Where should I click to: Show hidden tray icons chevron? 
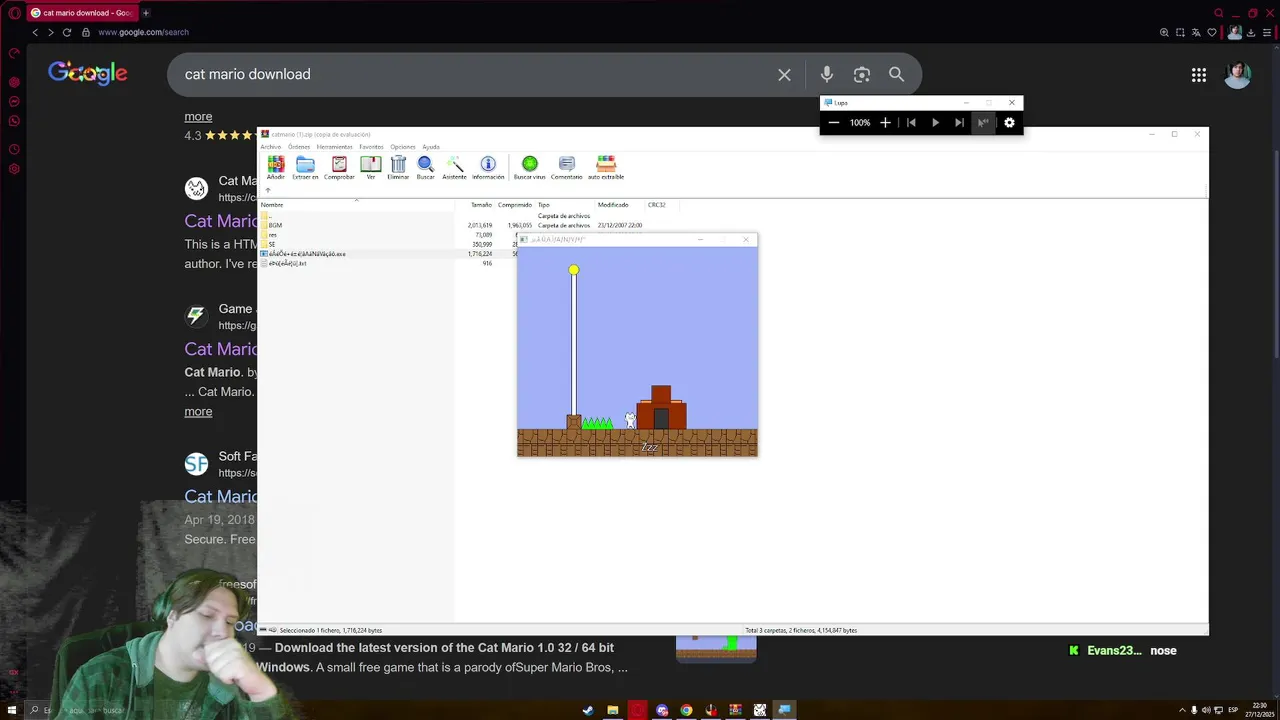coord(1182,710)
